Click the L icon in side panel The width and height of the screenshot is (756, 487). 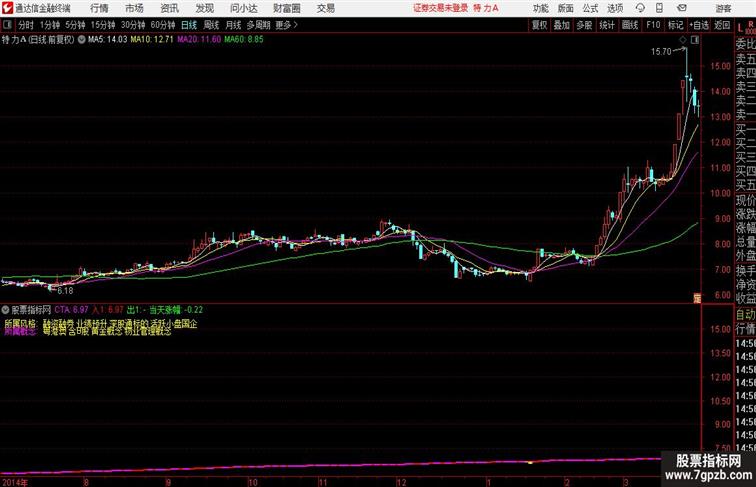[741, 28]
